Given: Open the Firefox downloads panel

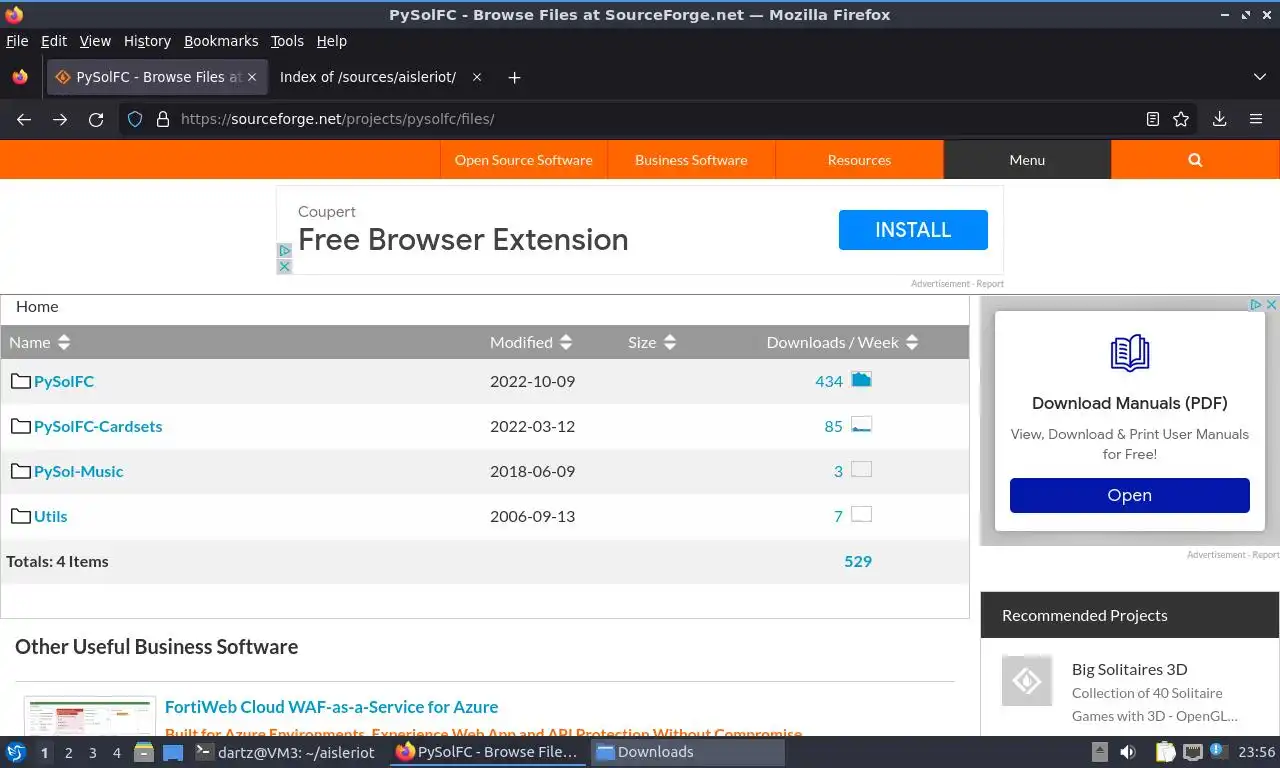Looking at the screenshot, I should [x=1219, y=119].
